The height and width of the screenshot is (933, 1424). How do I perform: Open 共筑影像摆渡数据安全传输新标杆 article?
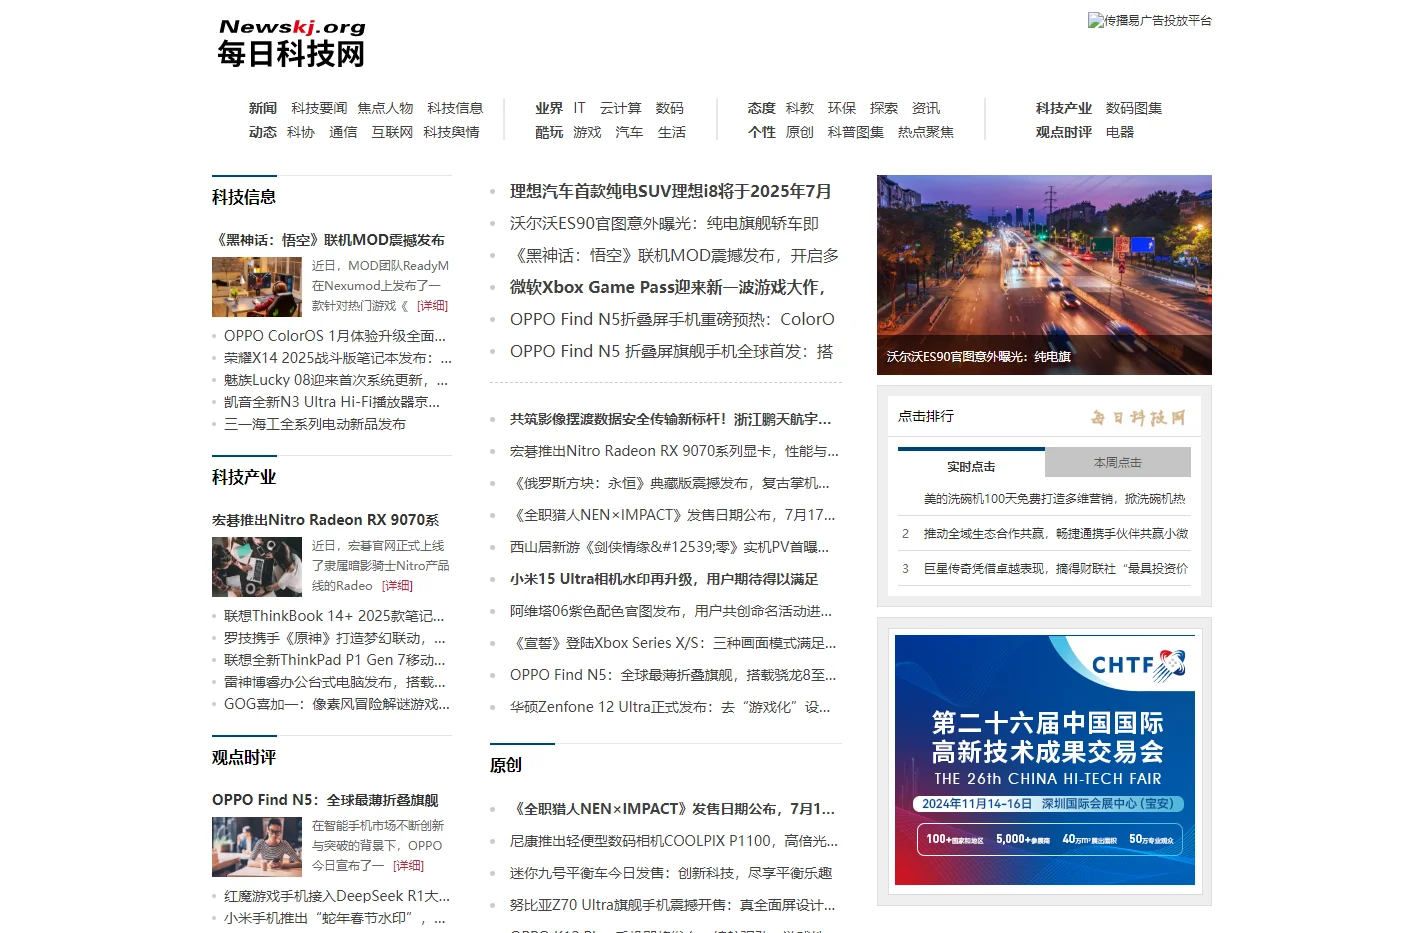pyautogui.click(x=670, y=419)
